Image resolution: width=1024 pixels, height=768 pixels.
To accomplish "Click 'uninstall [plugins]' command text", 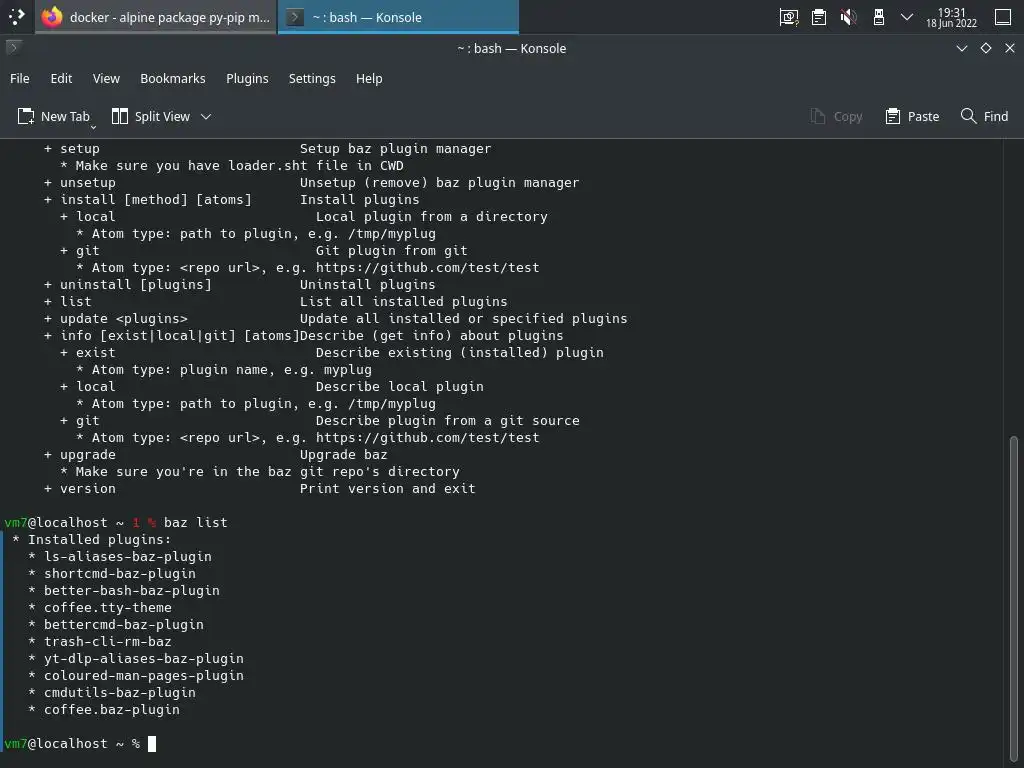I will [x=136, y=285].
